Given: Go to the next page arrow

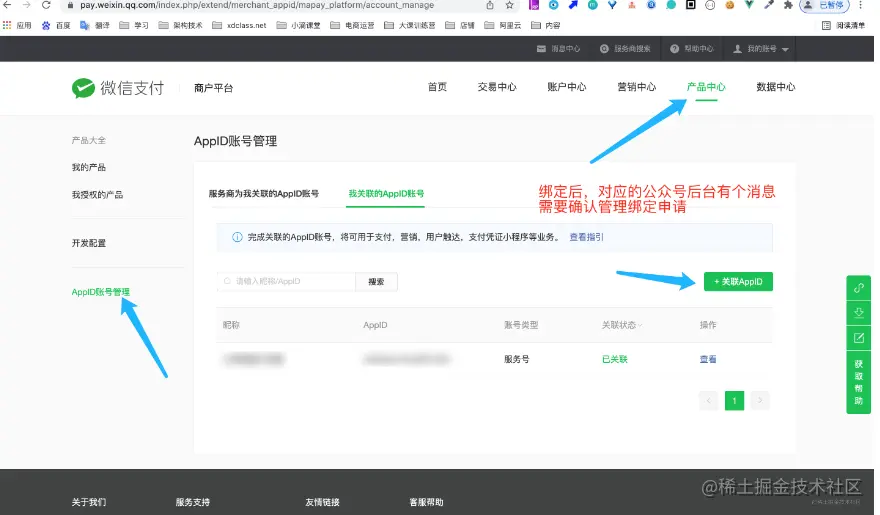Looking at the screenshot, I should coord(760,400).
